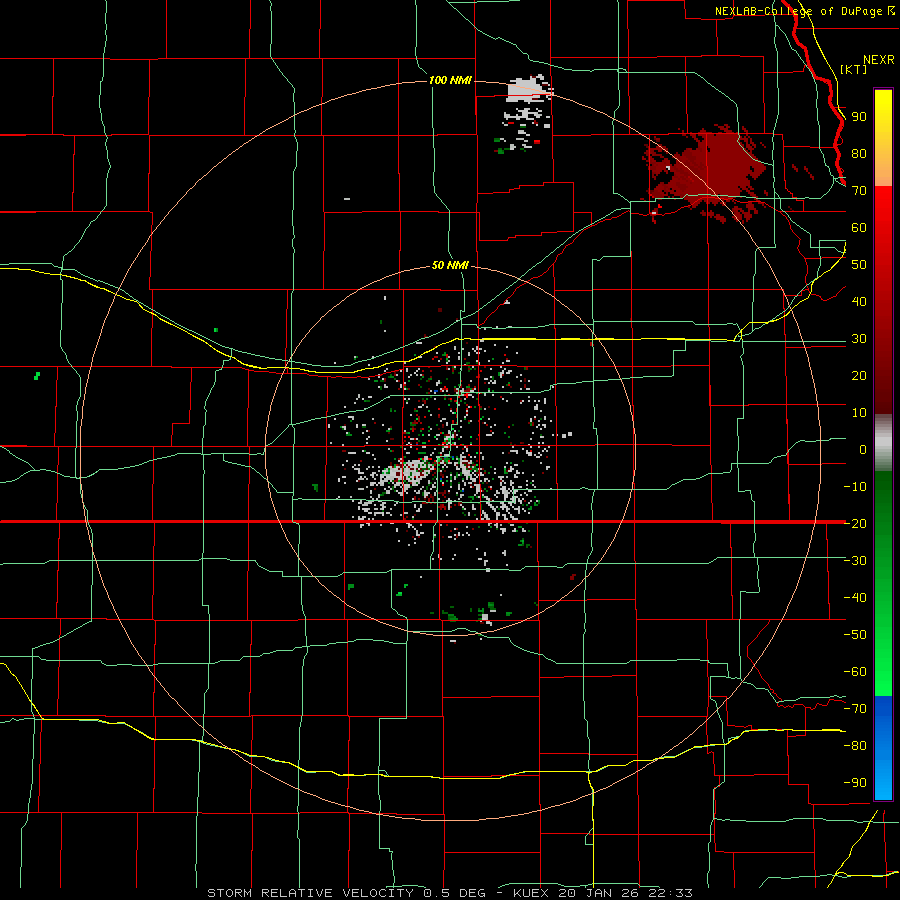This screenshot has width=900, height=900.
Task: Click the 80 value on velocity scale
Action: coord(859,153)
